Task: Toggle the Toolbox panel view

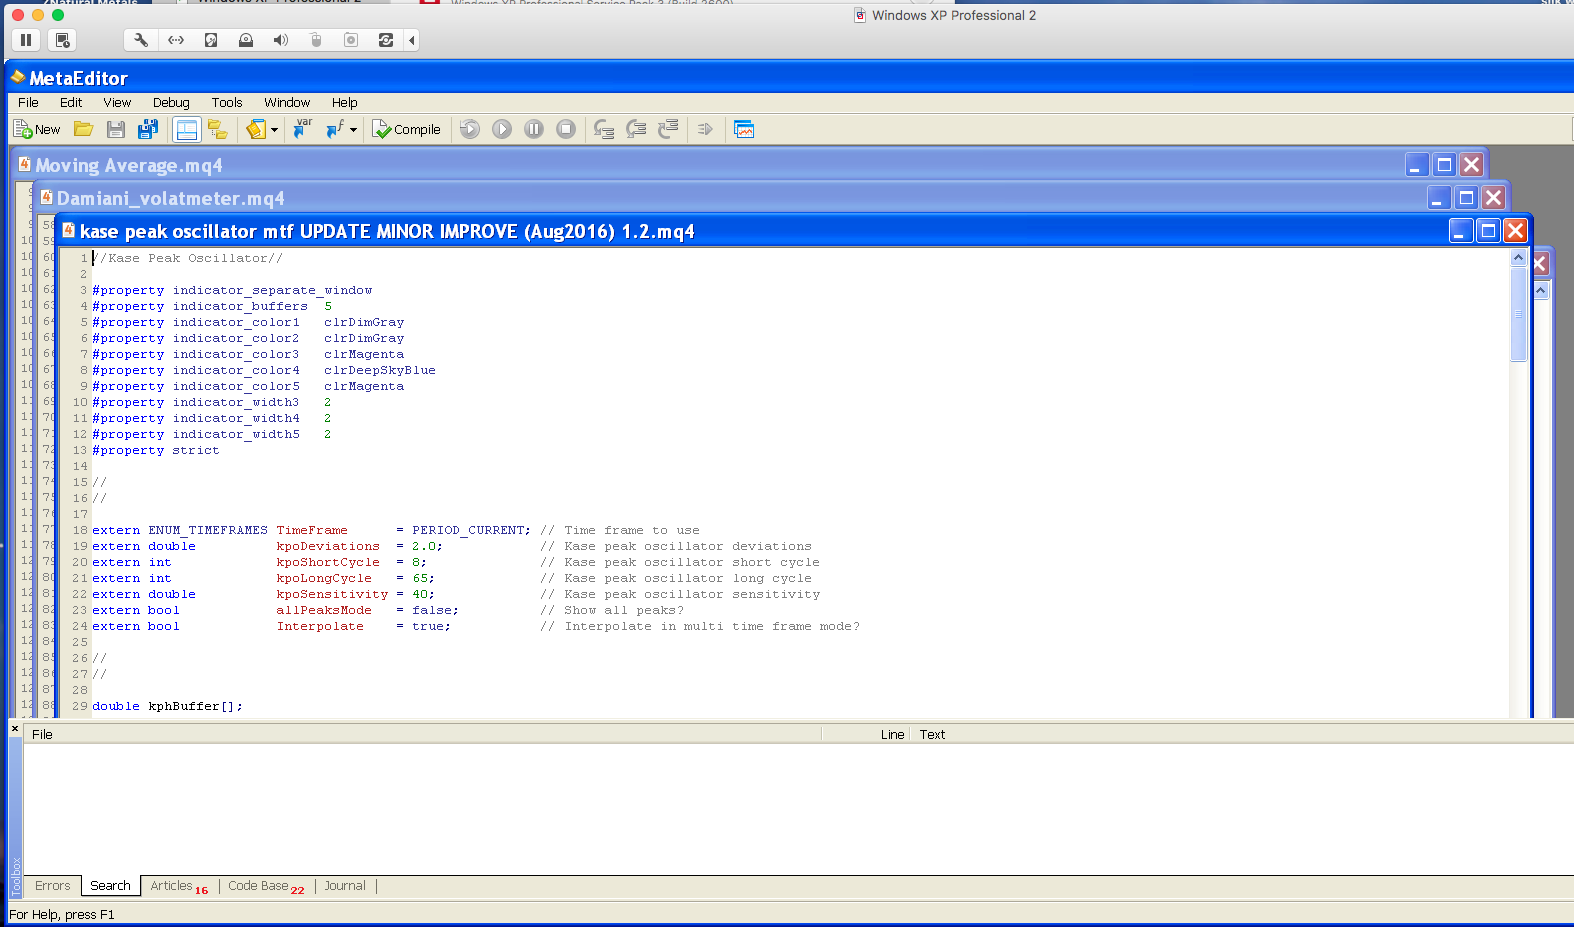Action: point(186,129)
